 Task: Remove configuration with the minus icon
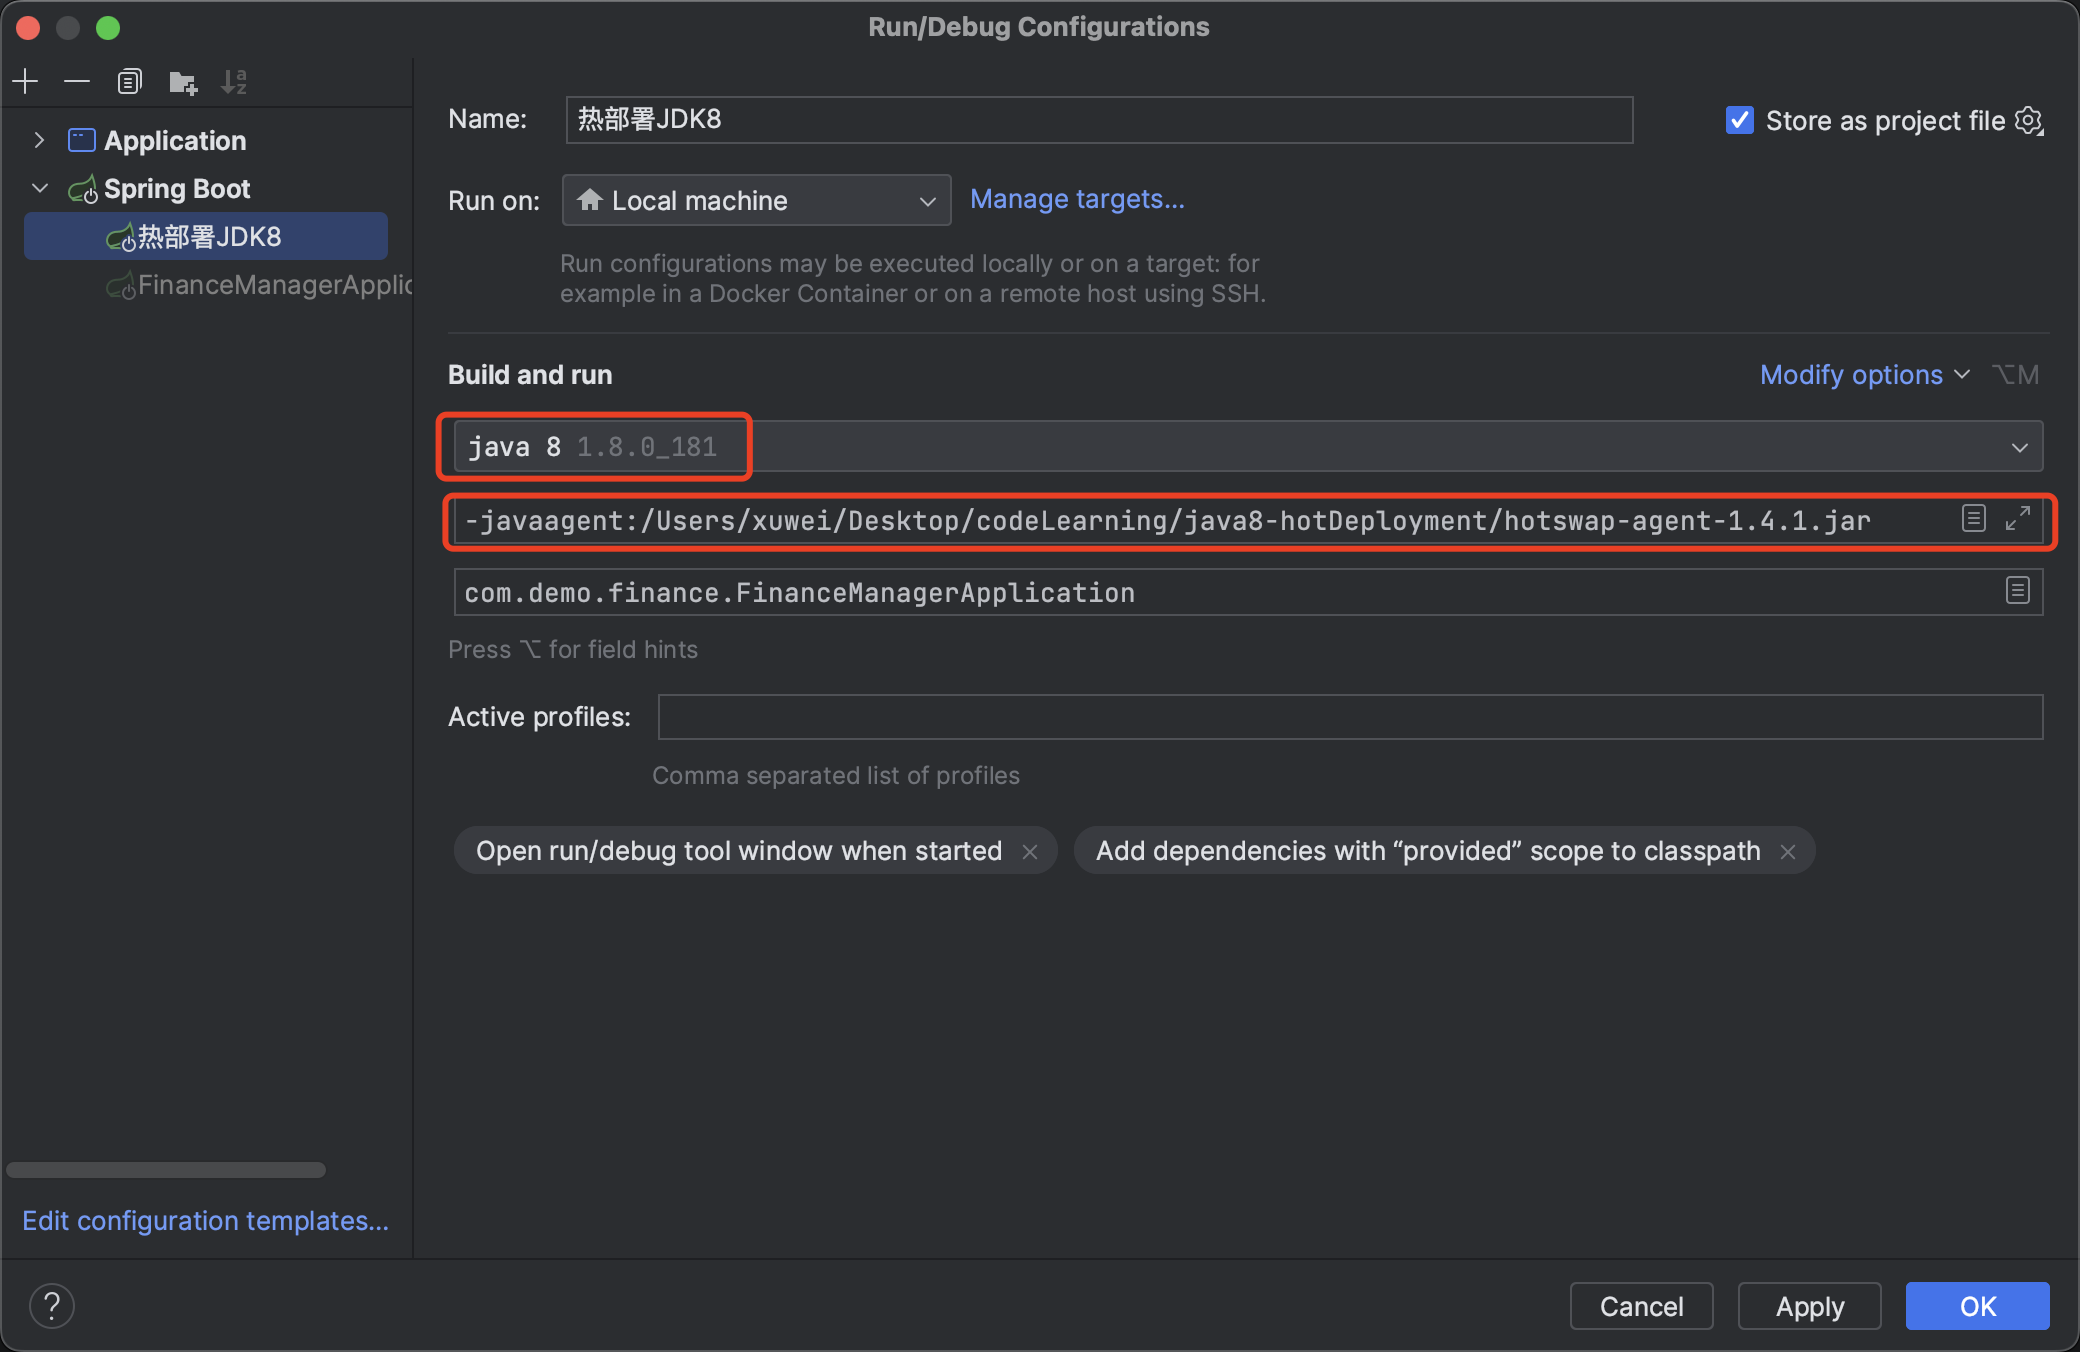(x=77, y=81)
